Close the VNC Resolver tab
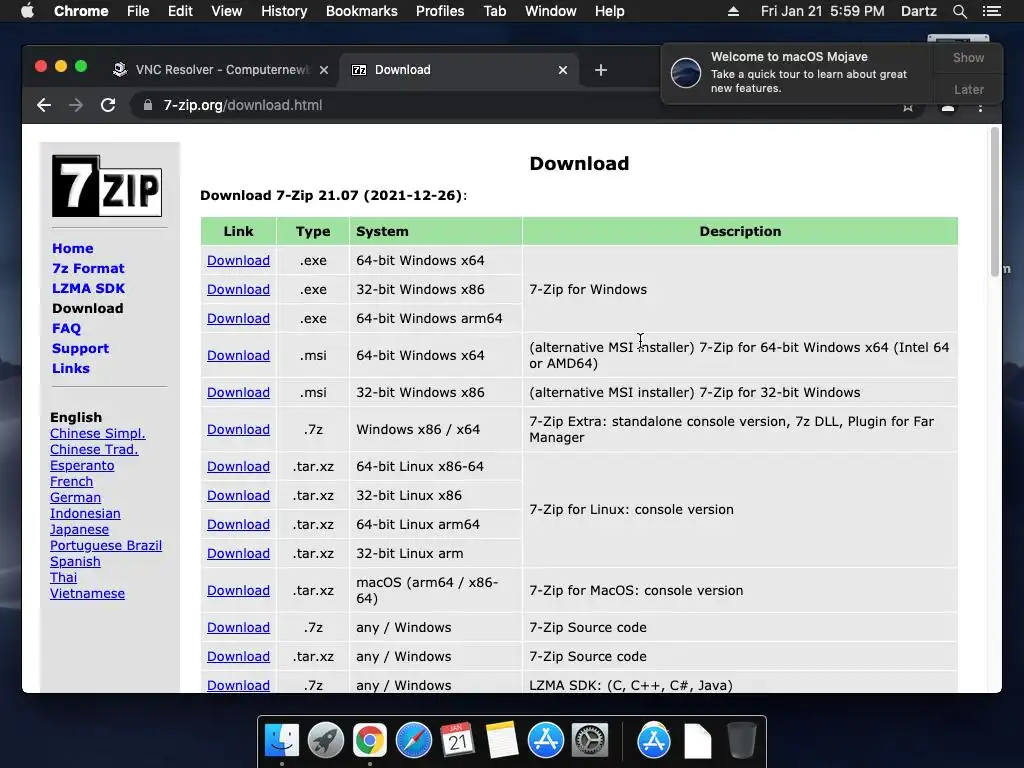This screenshot has width=1024, height=768. [x=324, y=70]
